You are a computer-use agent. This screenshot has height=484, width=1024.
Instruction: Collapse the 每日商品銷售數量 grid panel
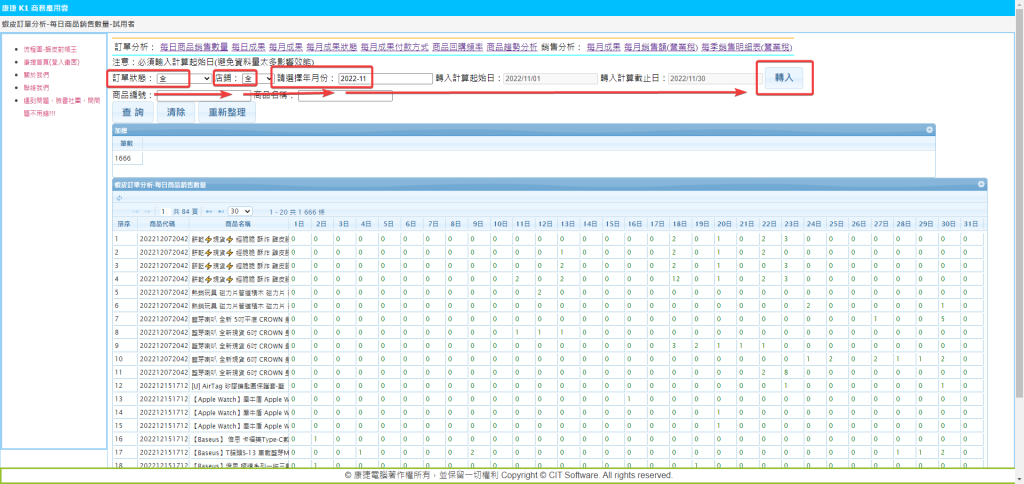click(981, 184)
